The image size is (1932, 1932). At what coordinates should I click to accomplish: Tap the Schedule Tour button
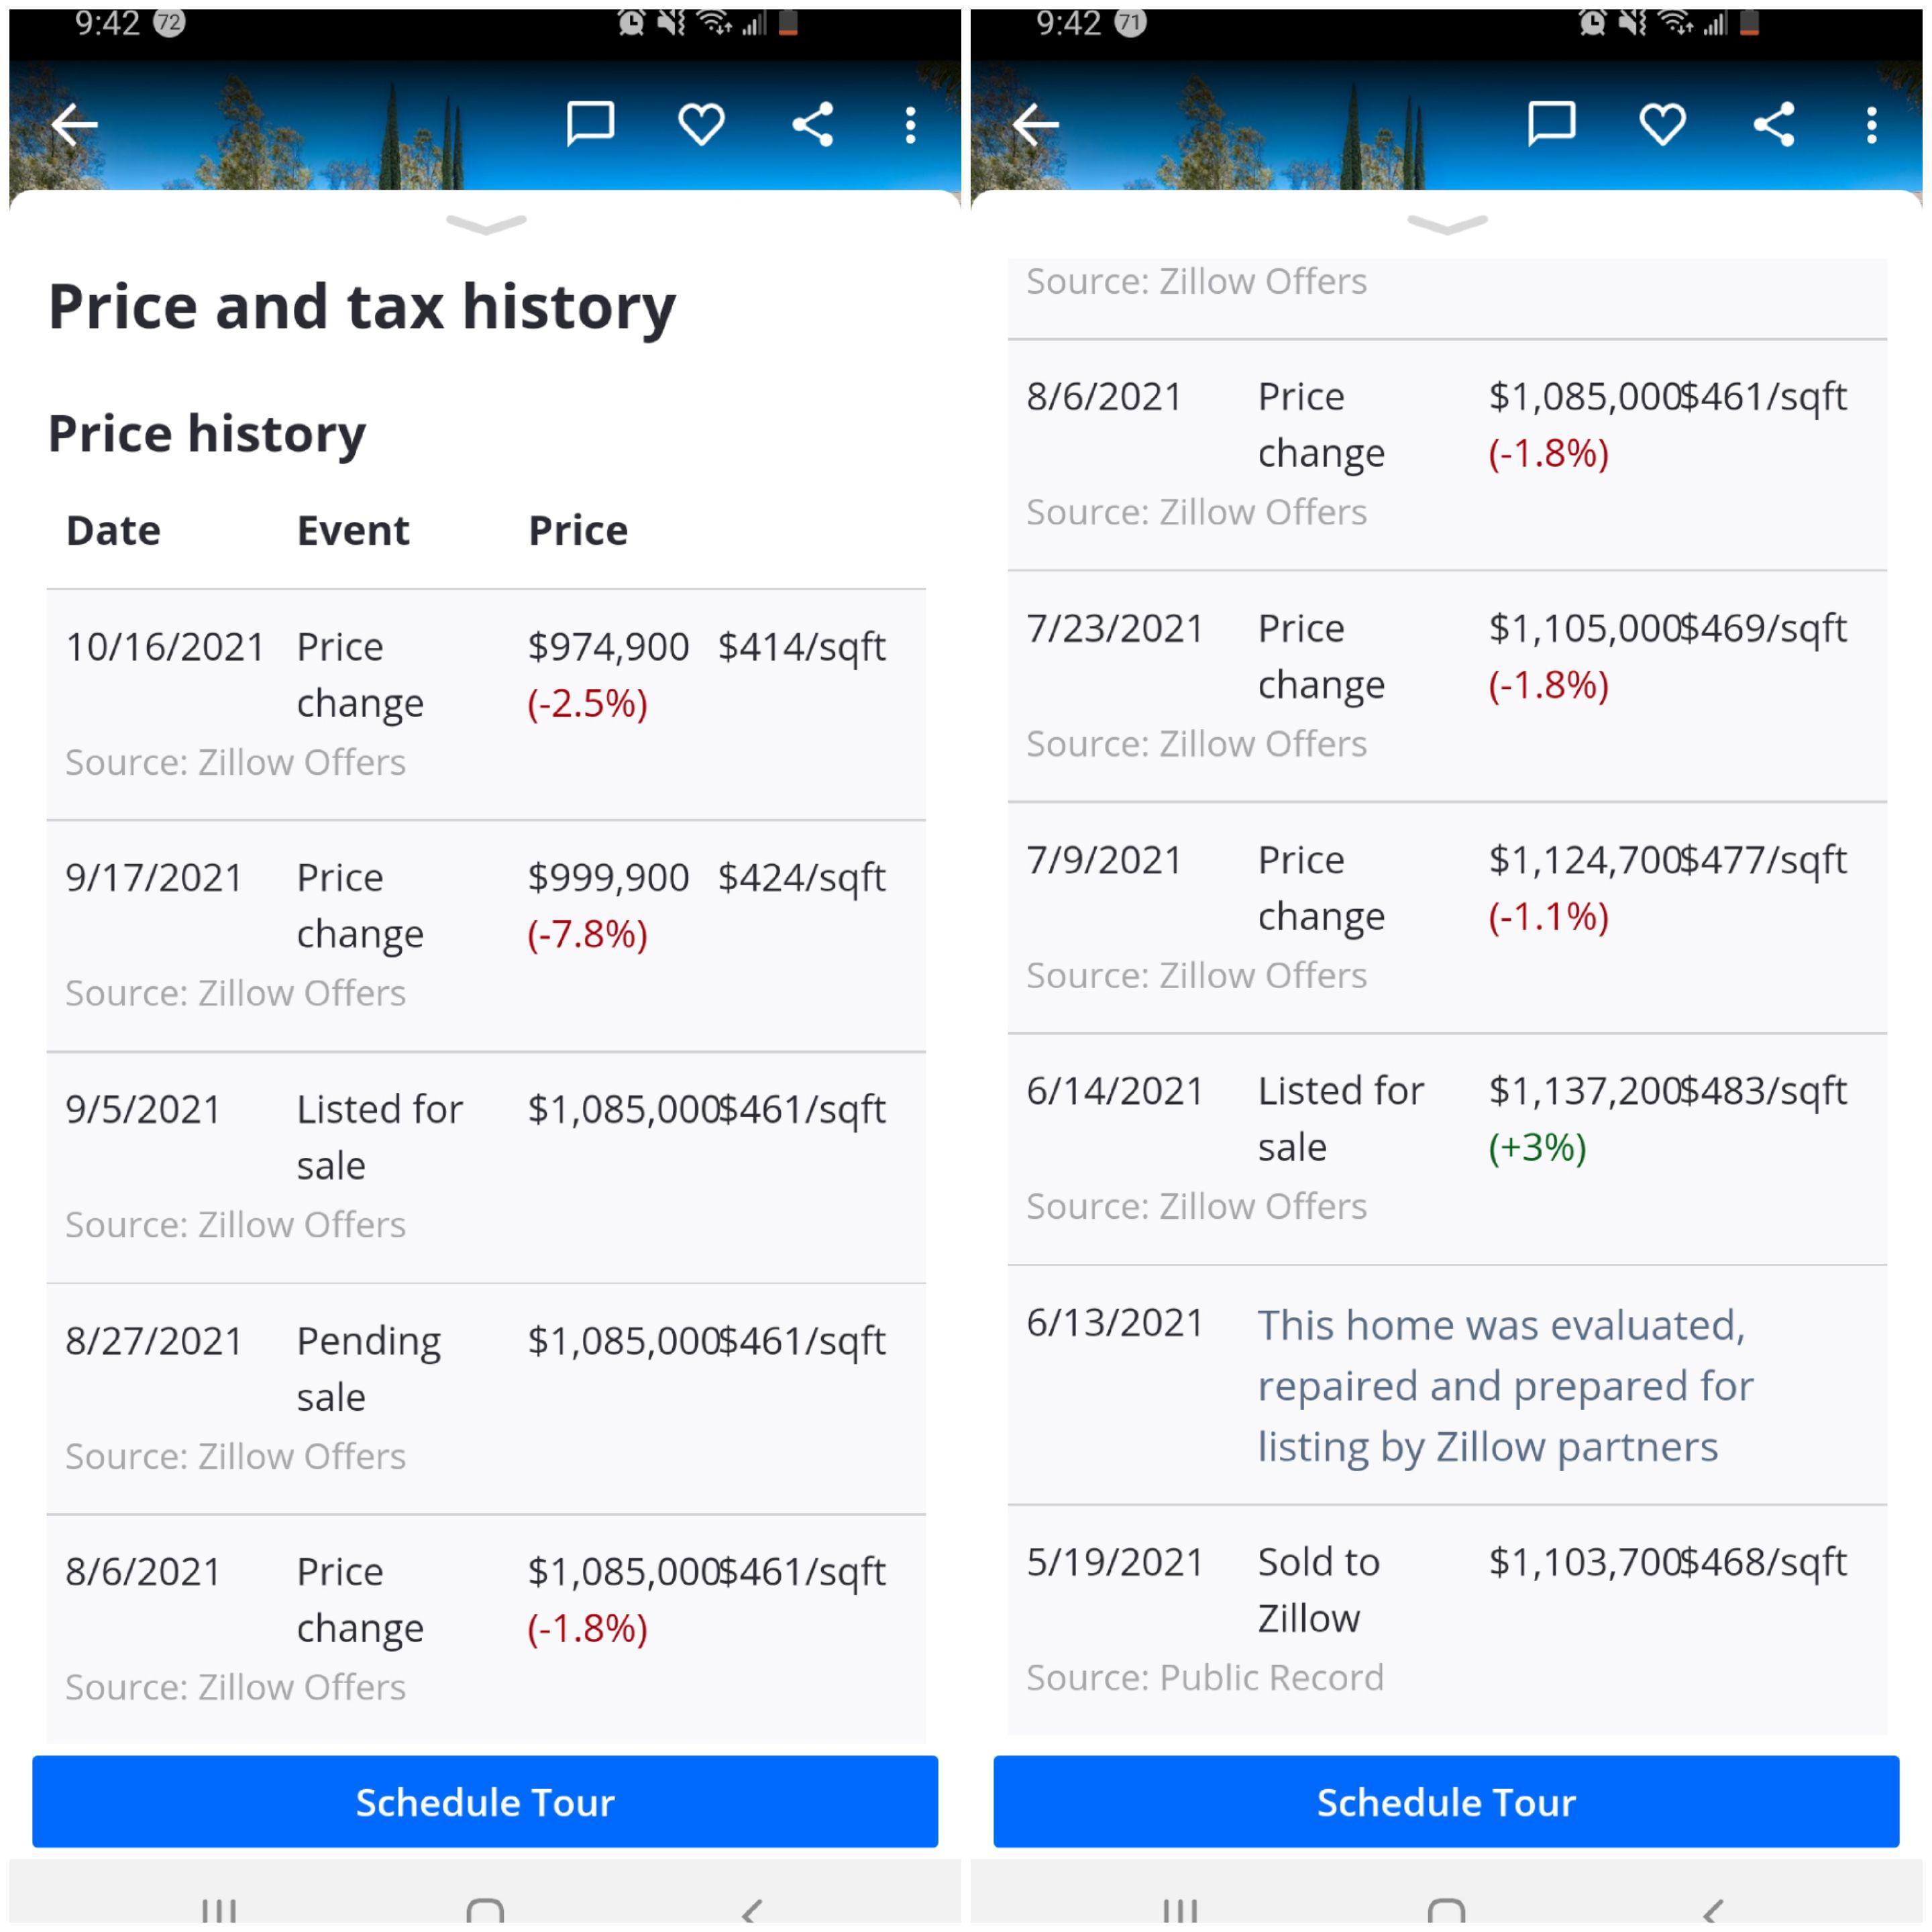tap(486, 1802)
